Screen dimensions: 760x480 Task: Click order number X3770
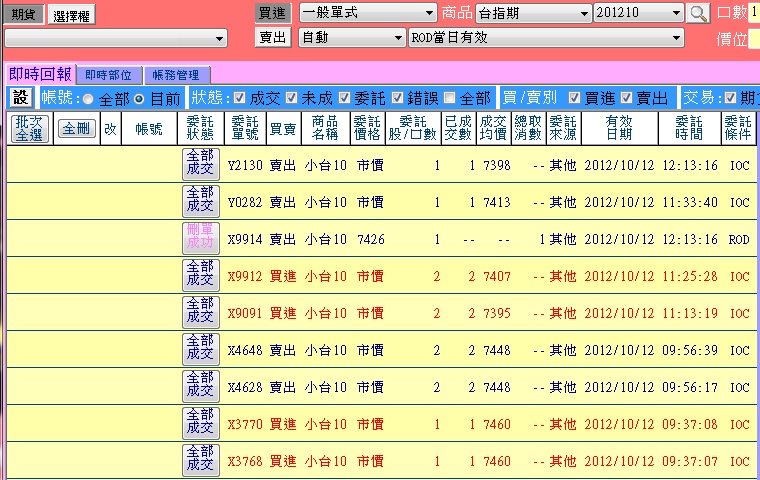(x=245, y=424)
